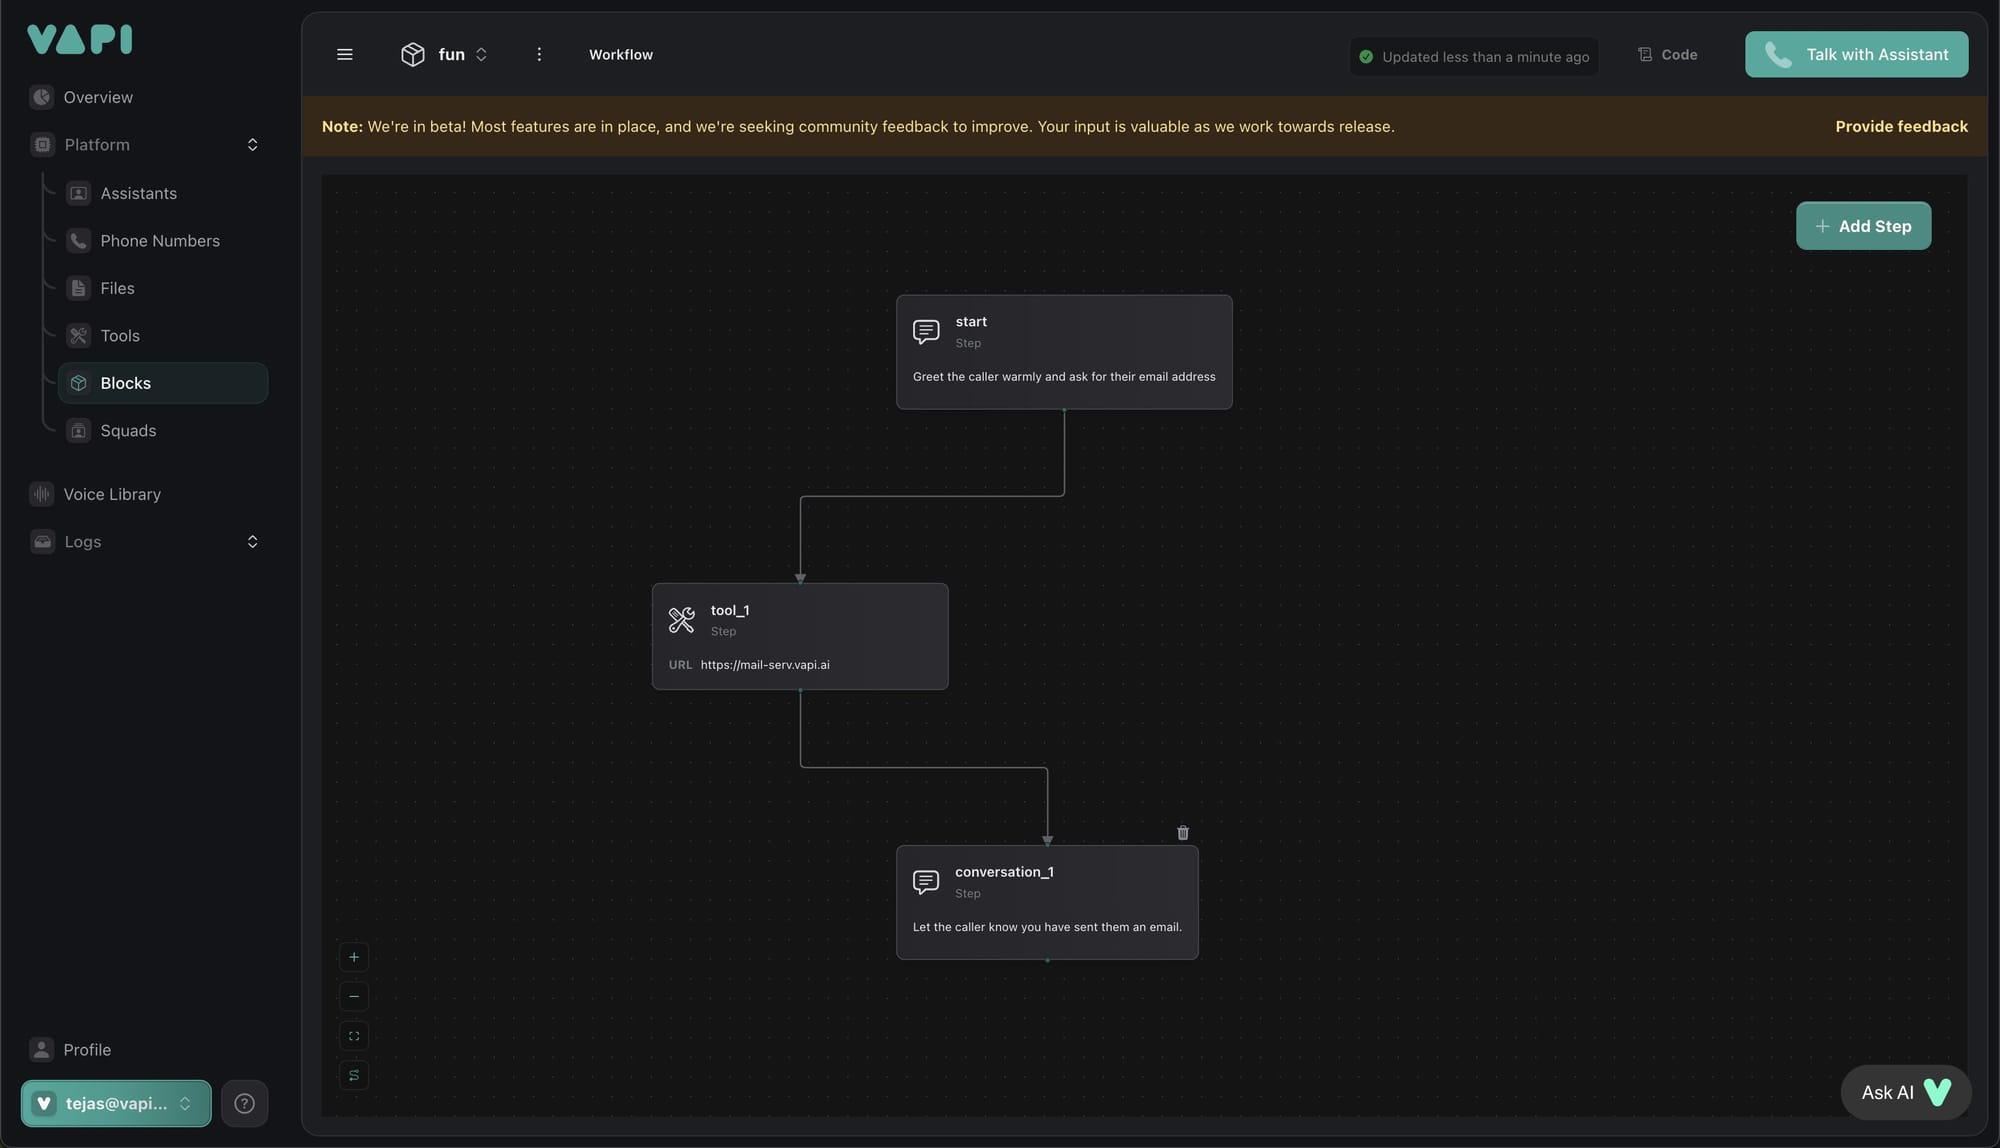Screen dimensions: 2000x1148
Task: Switch to the Code view
Action: (x=1668, y=55)
